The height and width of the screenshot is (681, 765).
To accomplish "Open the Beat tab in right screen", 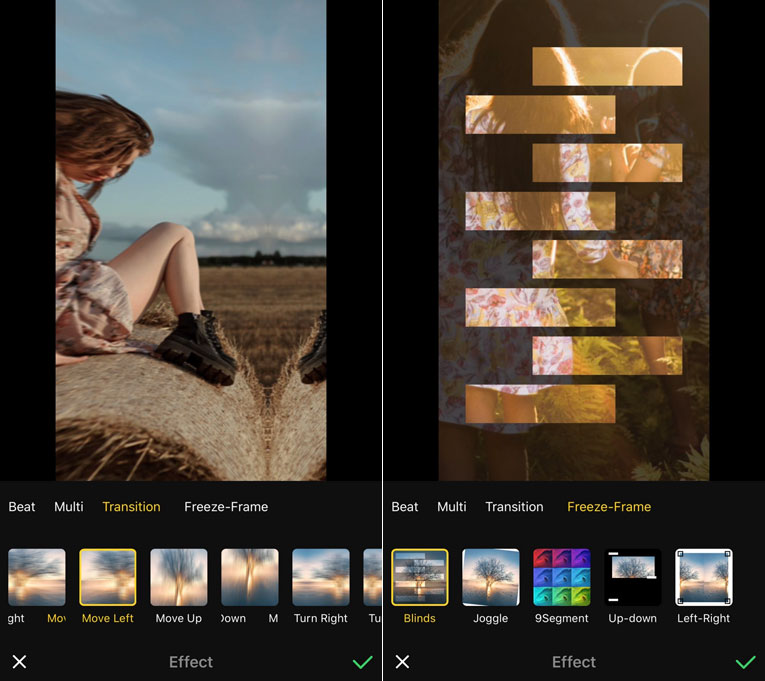I will point(405,507).
